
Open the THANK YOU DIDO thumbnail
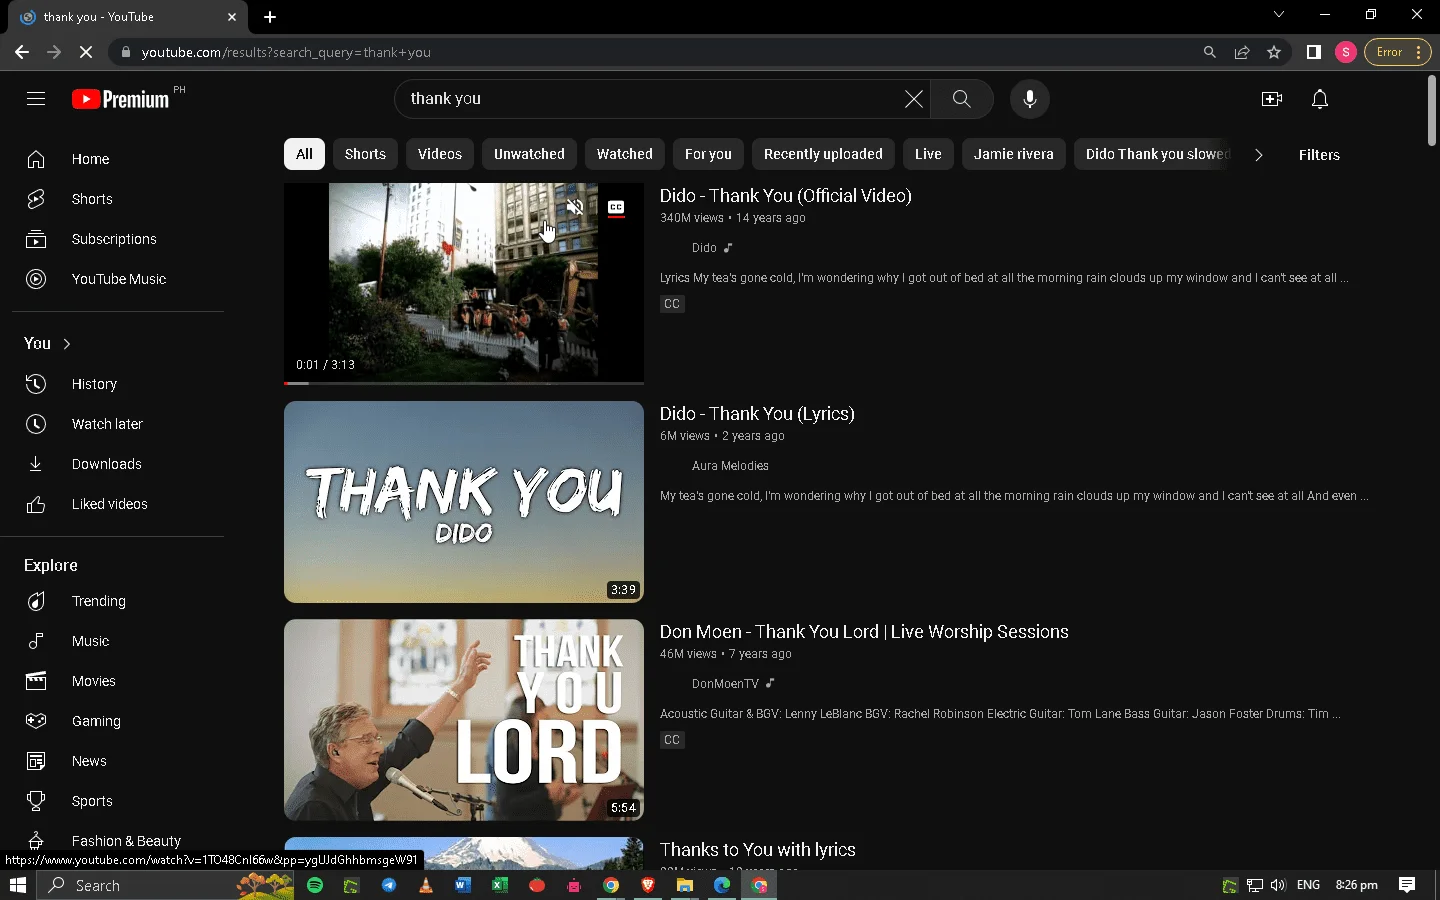[x=464, y=502]
